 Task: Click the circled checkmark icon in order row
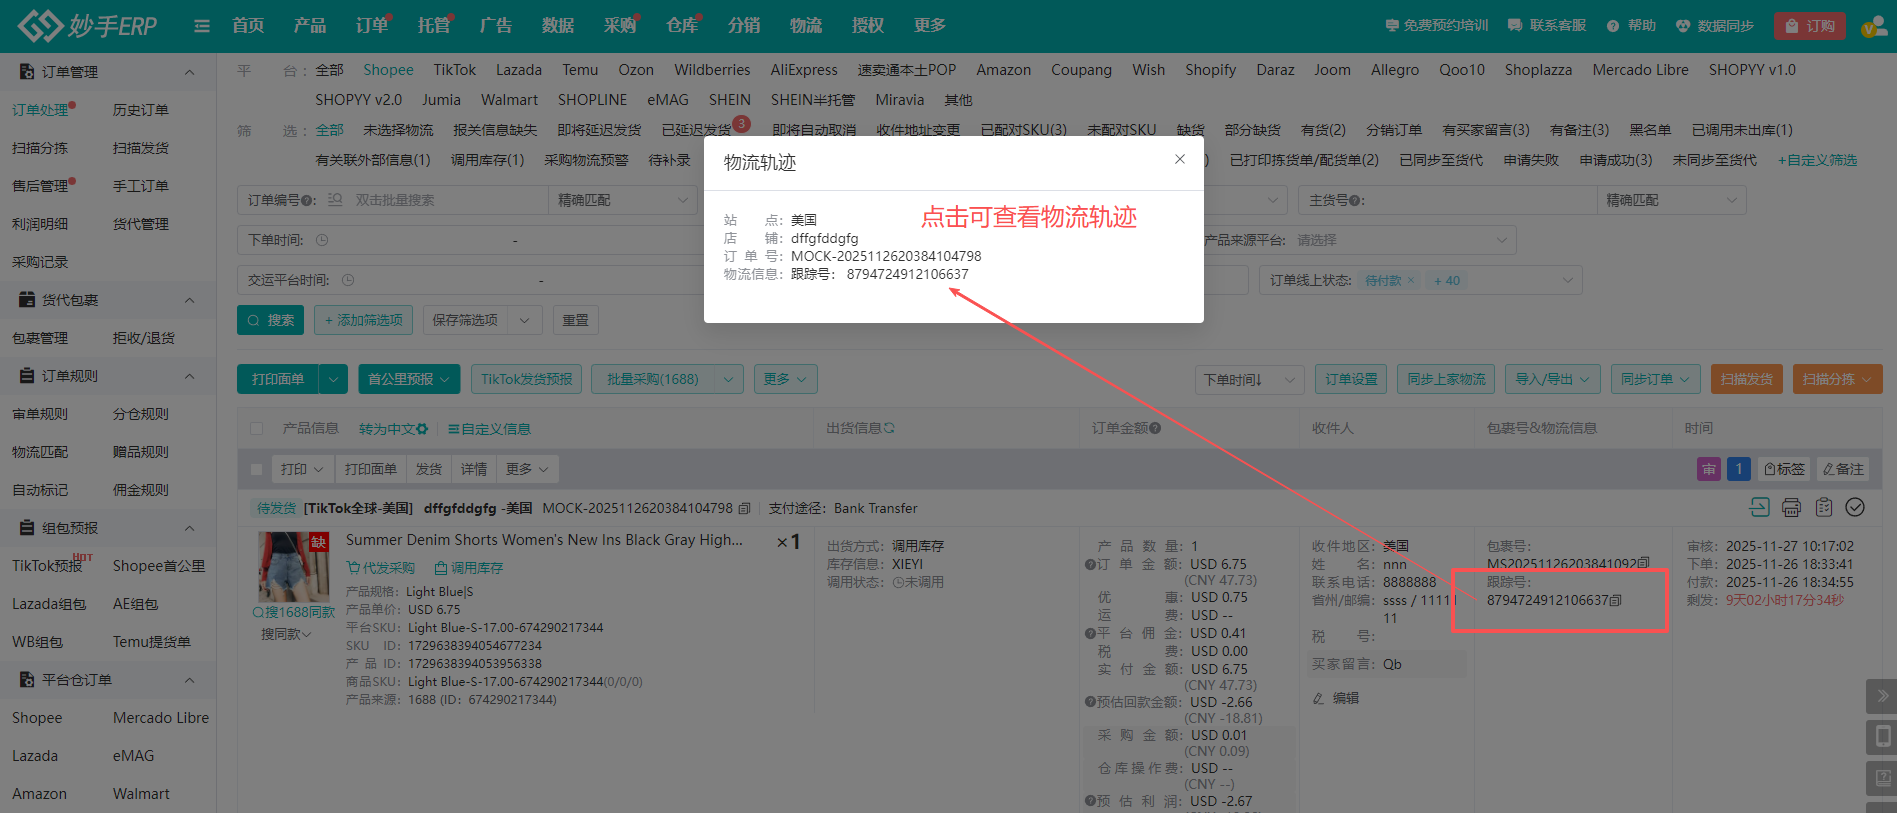(x=1855, y=507)
